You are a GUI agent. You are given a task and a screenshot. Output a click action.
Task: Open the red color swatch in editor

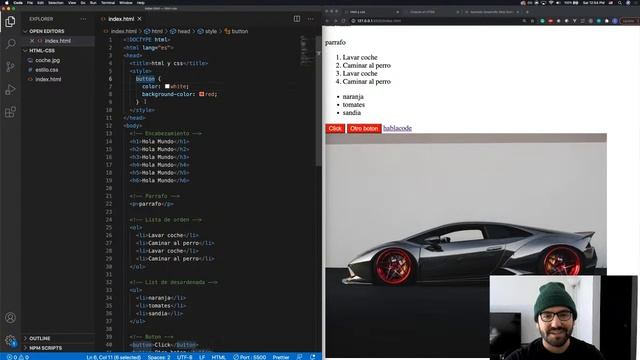click(x=202, y=94)
